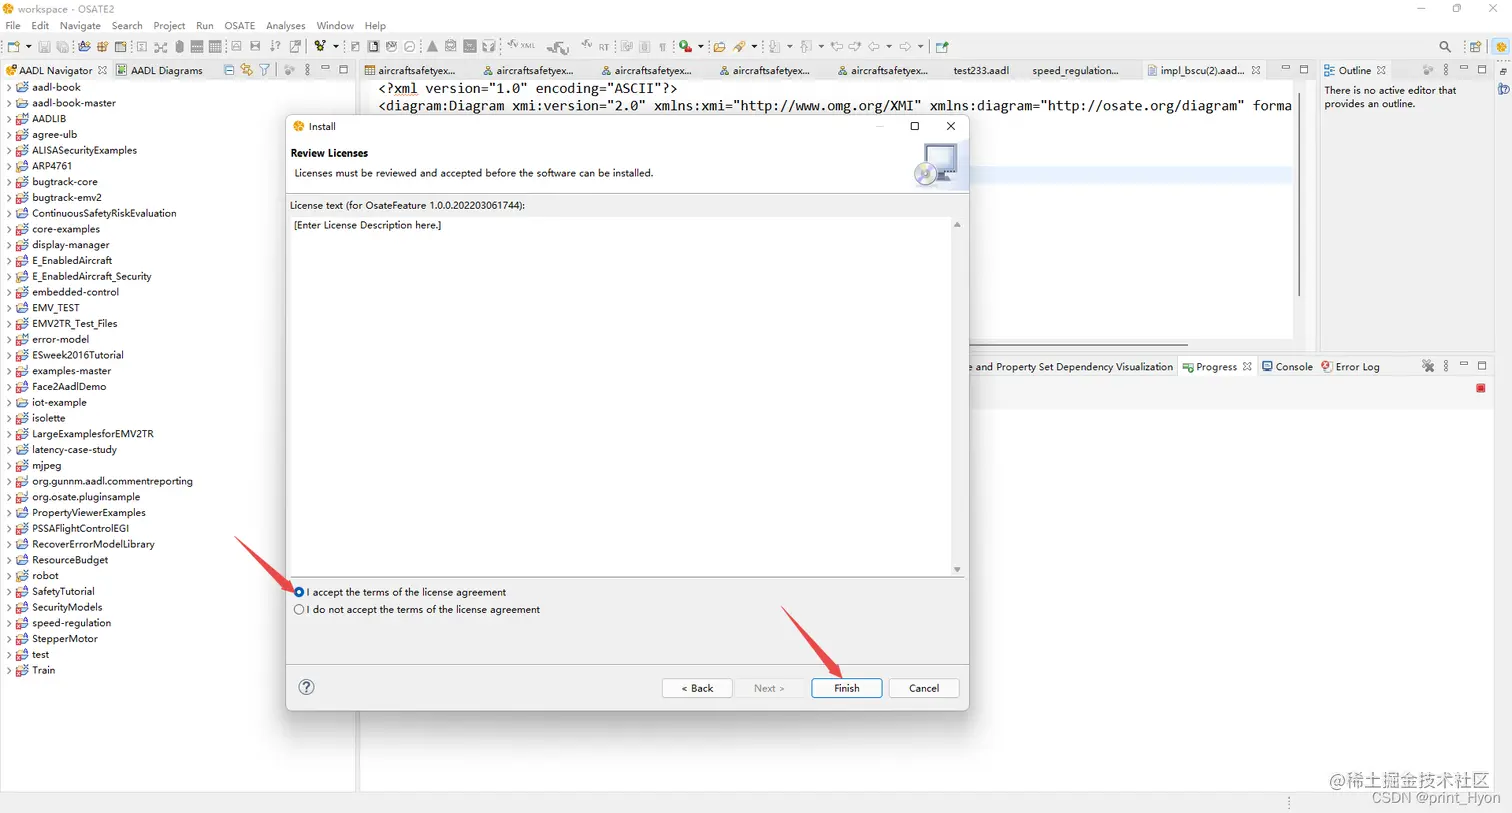This screenshot has width=1512, height=813.
Task: Switch to the Console tab
Action: point(1287,366)
